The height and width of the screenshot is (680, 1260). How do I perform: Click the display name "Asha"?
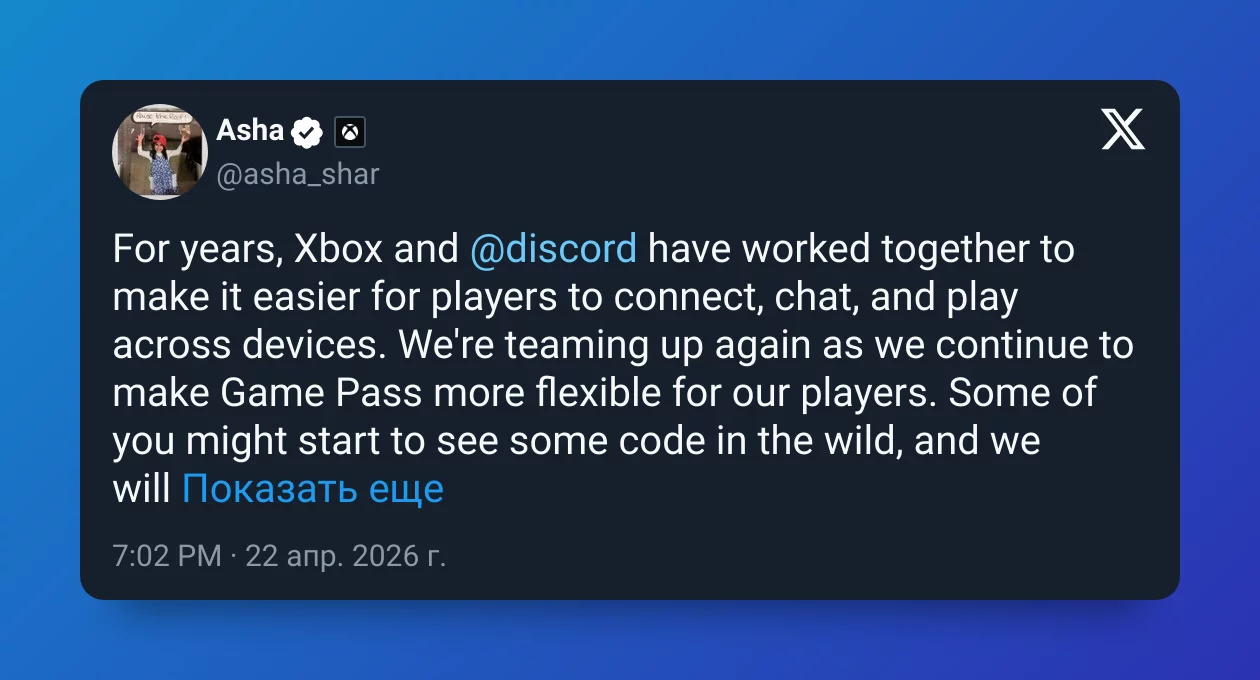click(x=250, y=130)
